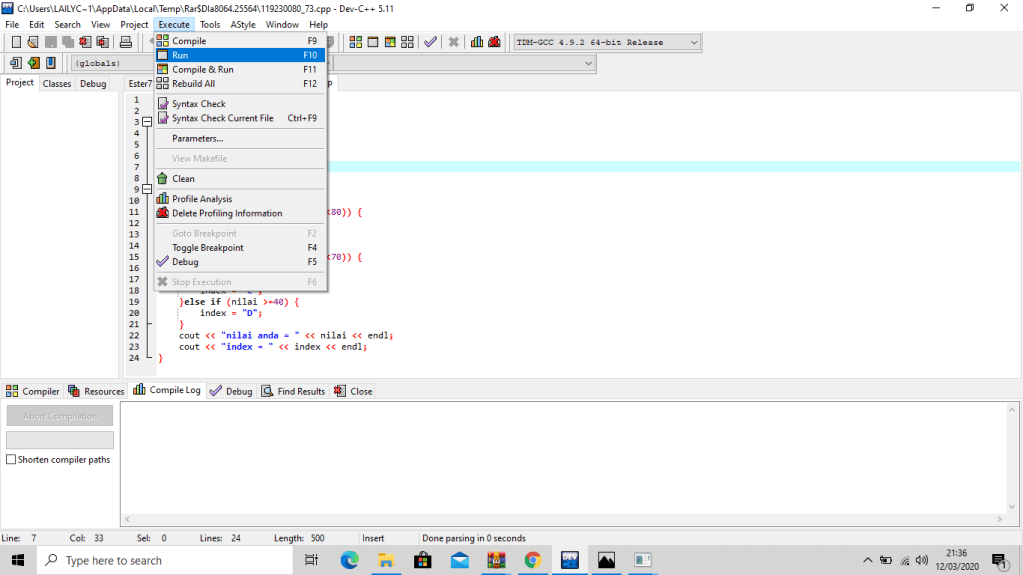The height and width of the screenshot is (575, 1023).
Task: Switch to the Classes tab
Action: coord(57,84)
